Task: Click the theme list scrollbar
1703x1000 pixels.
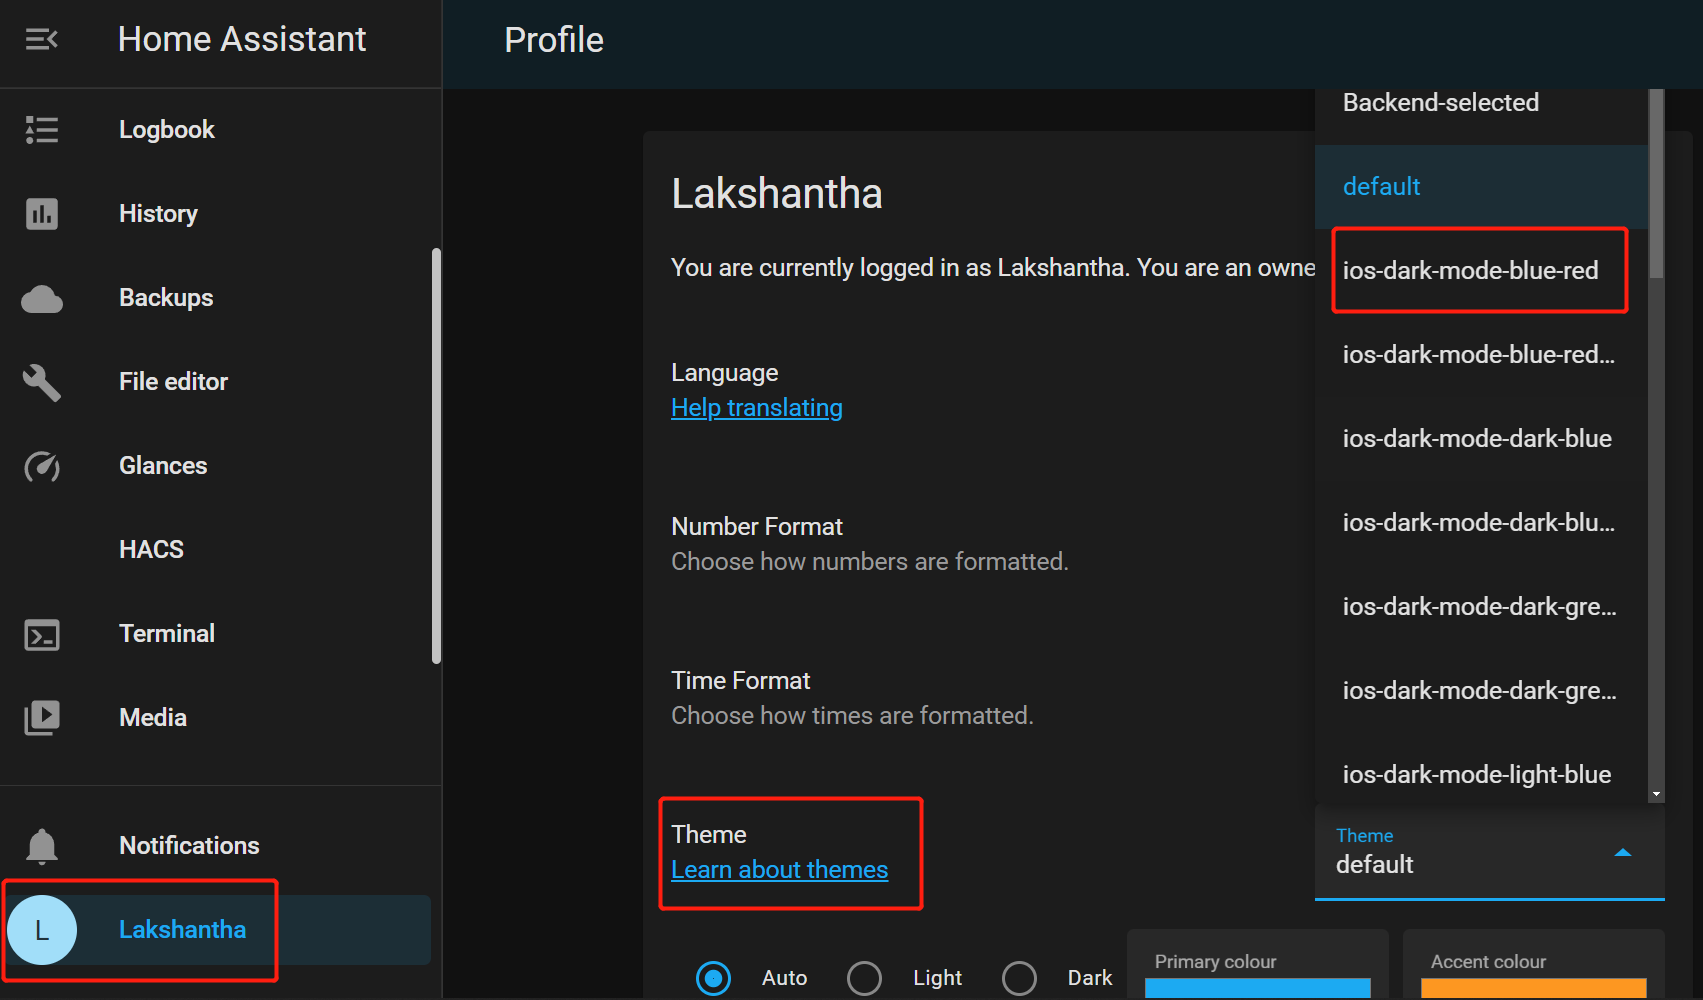Action: [1656, 183]
